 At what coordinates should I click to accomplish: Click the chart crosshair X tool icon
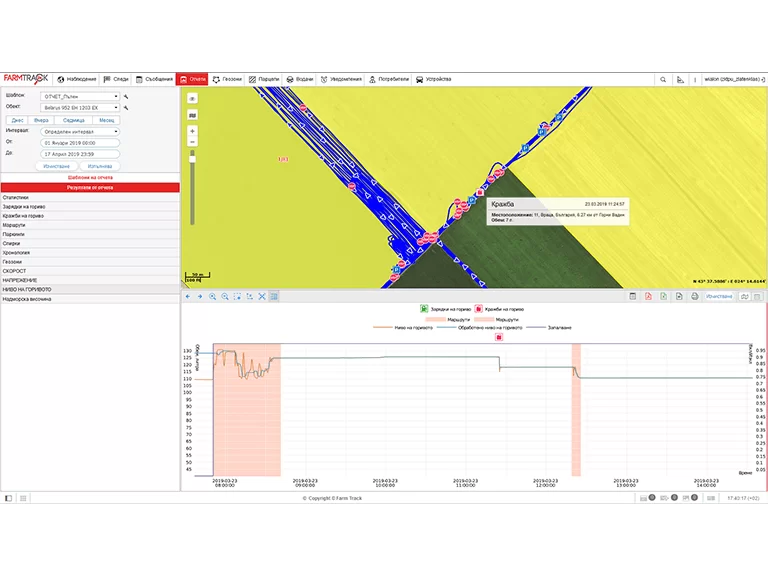(262, 296)
